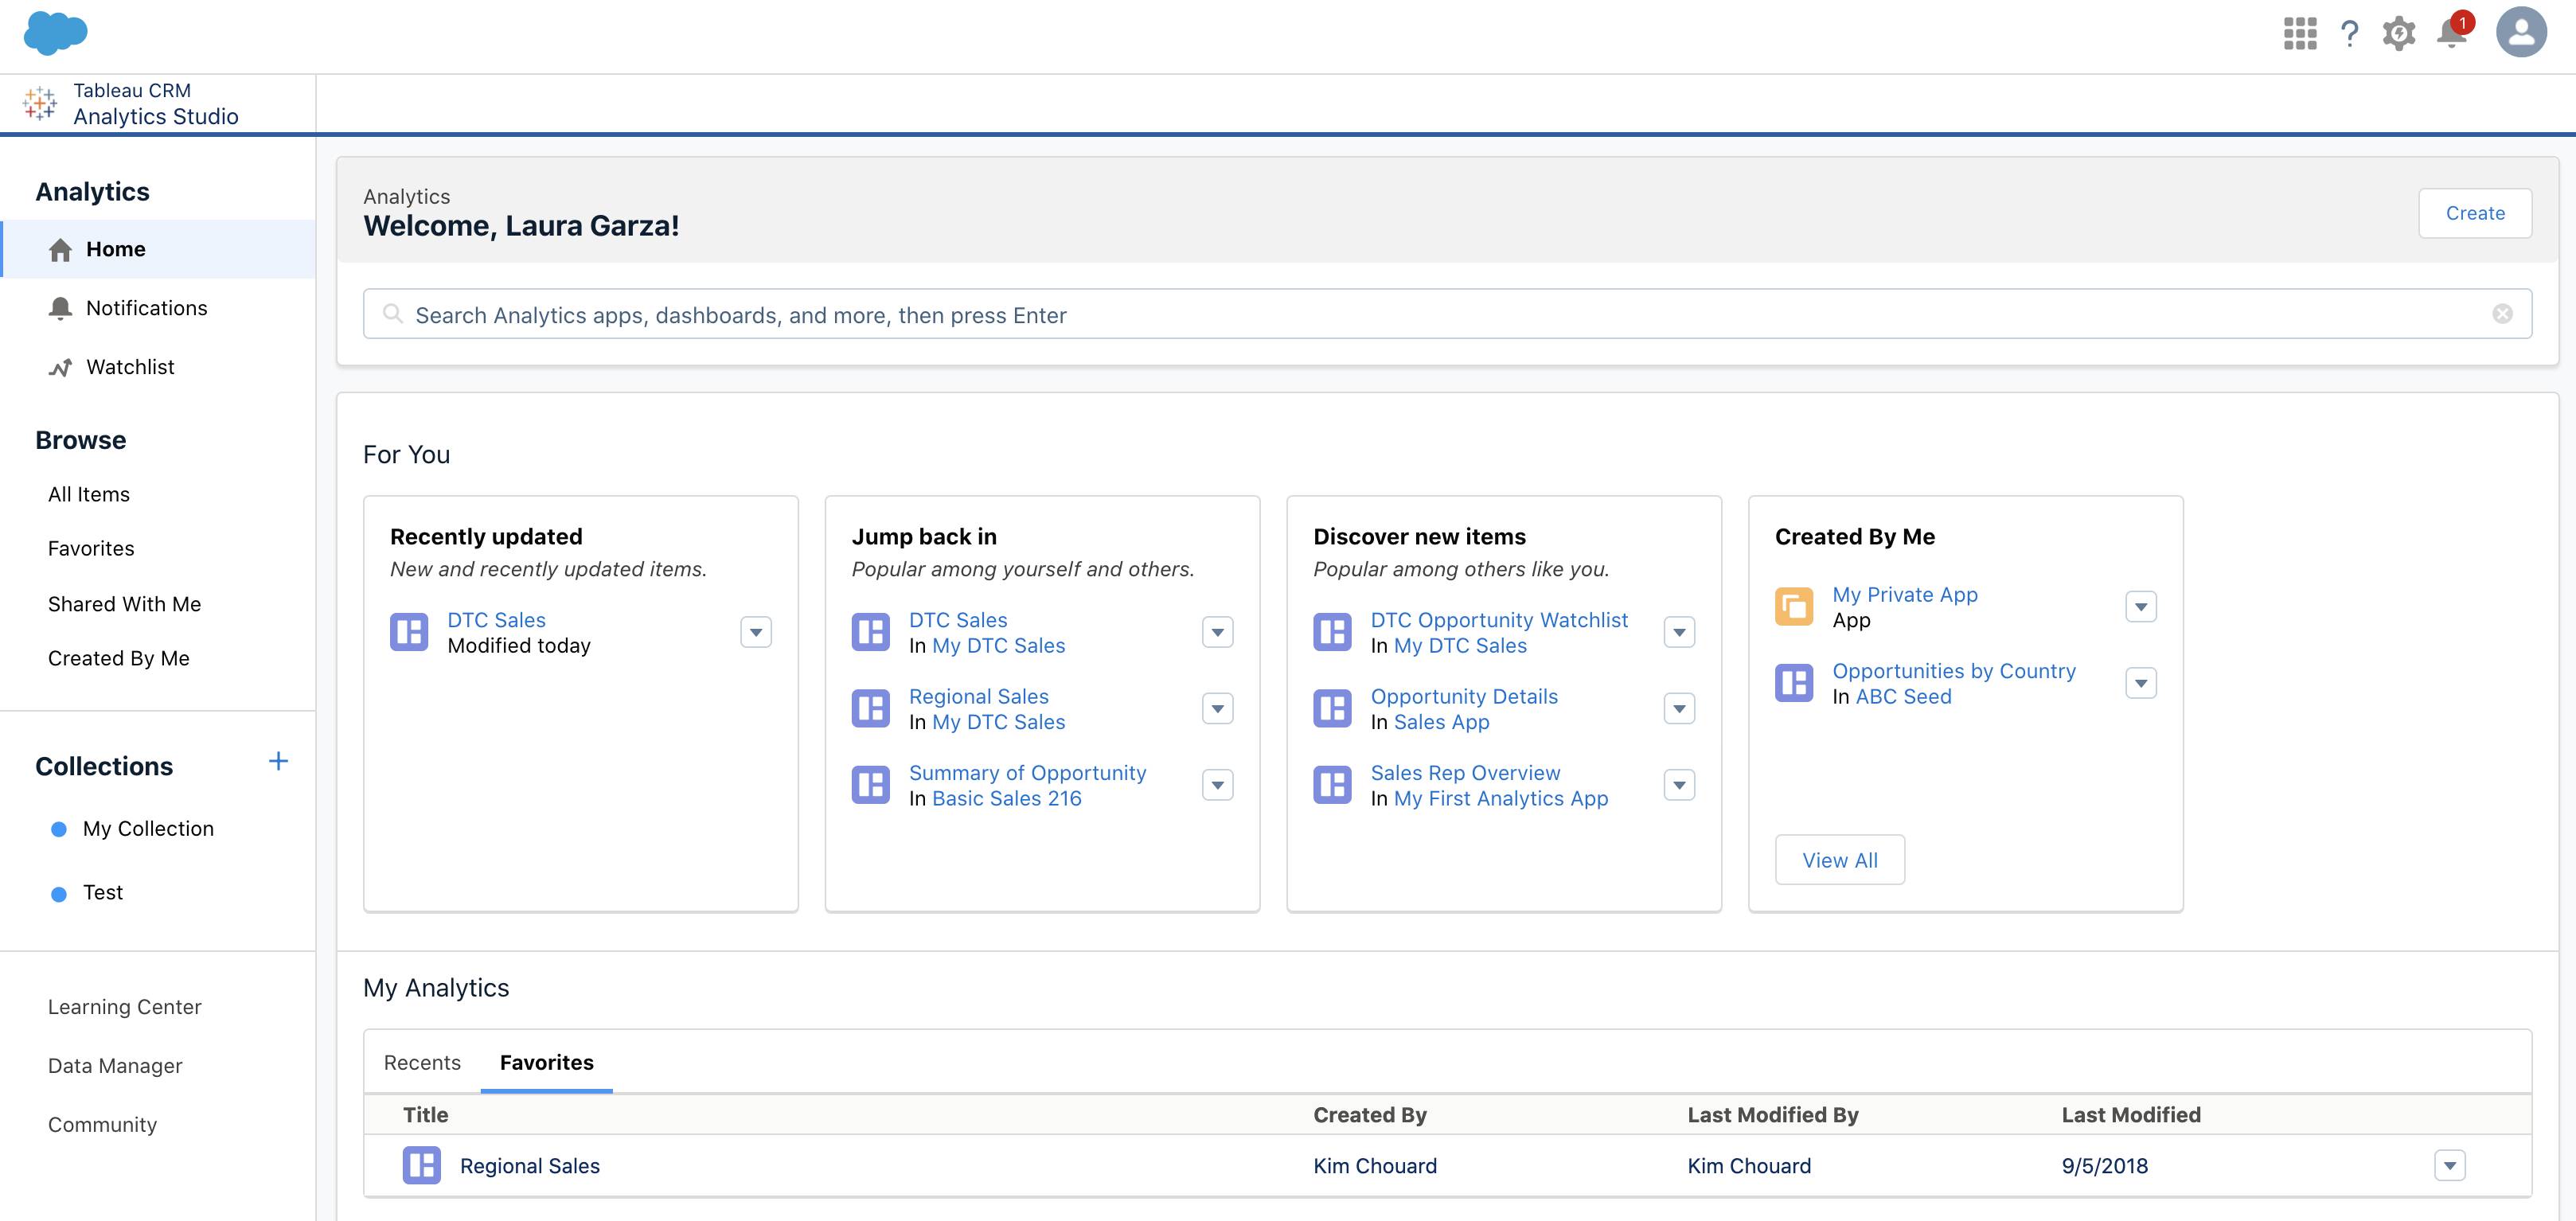
Task: Open actions dropdown for DTC Opportunity Watchlist
Action: coord(1680,632)
